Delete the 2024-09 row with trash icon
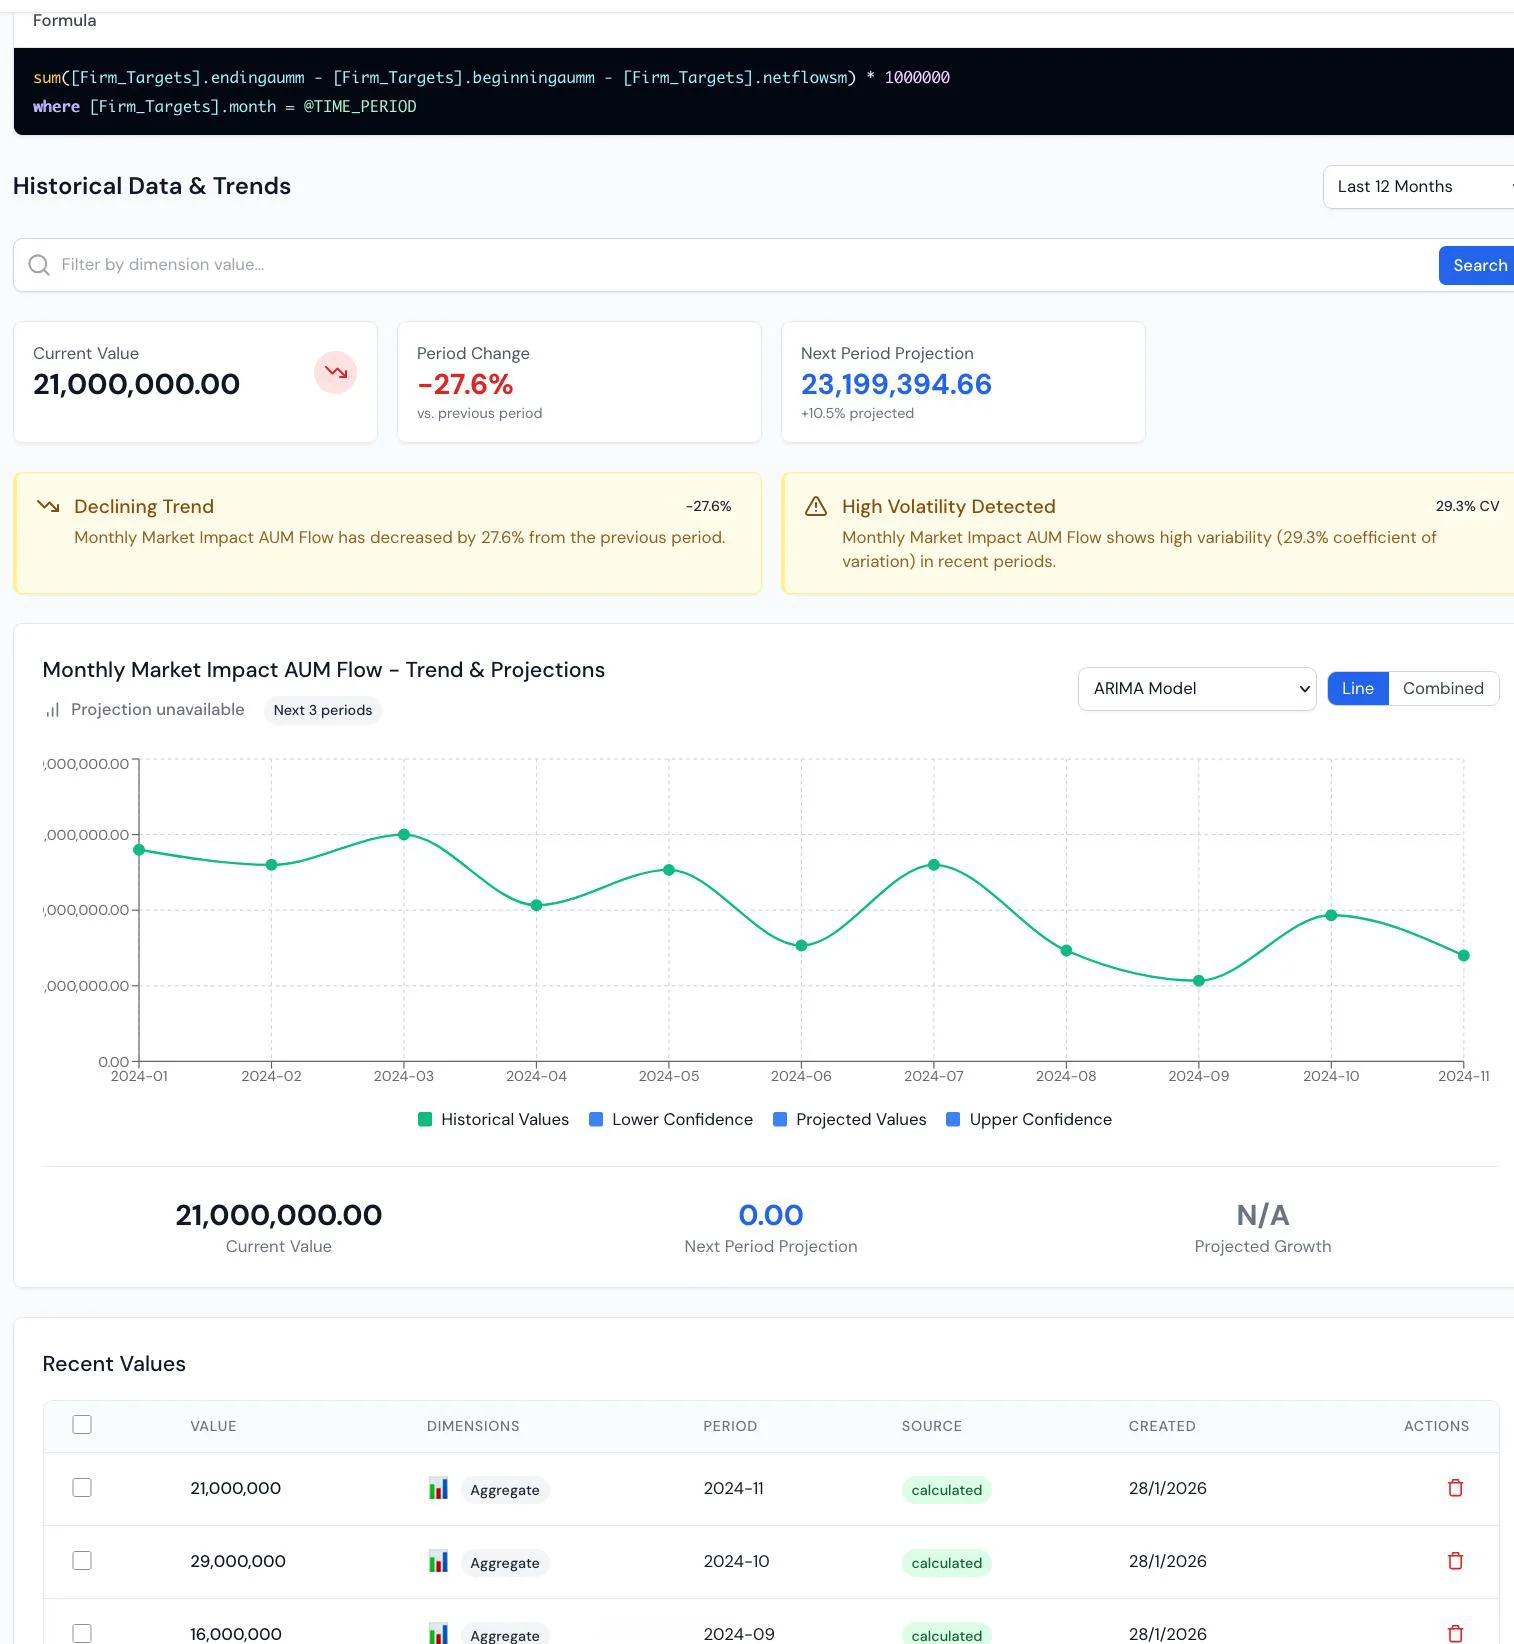 pos(1455,1634)
